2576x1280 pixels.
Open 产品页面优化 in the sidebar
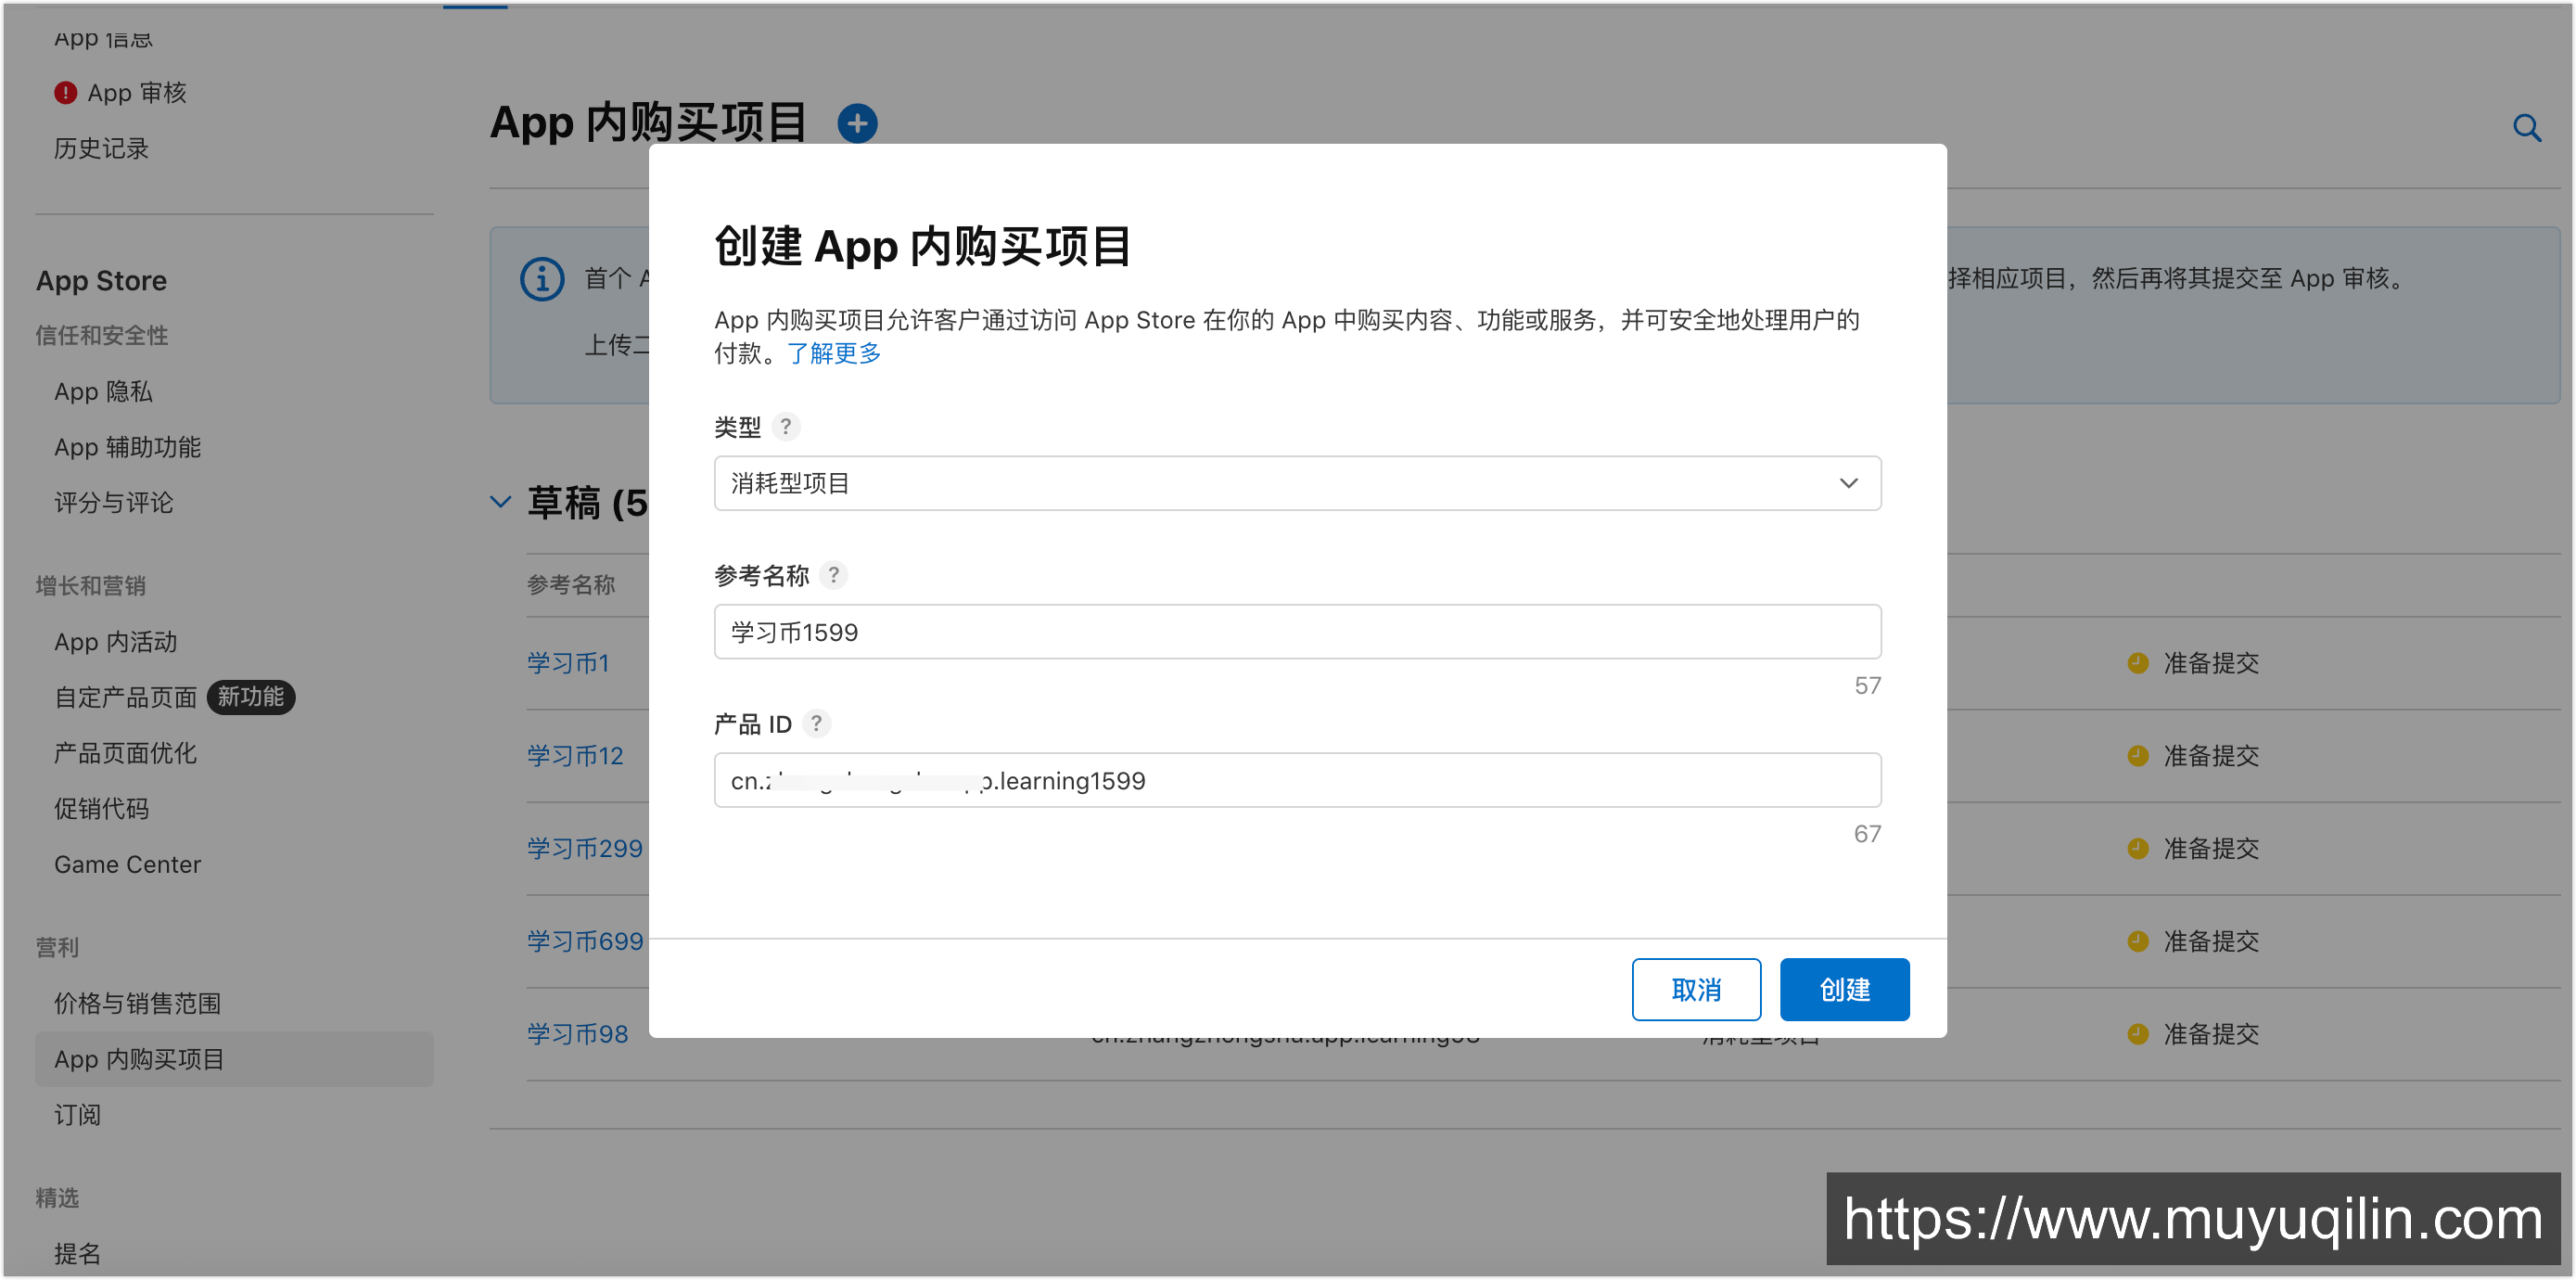point(125,753)
